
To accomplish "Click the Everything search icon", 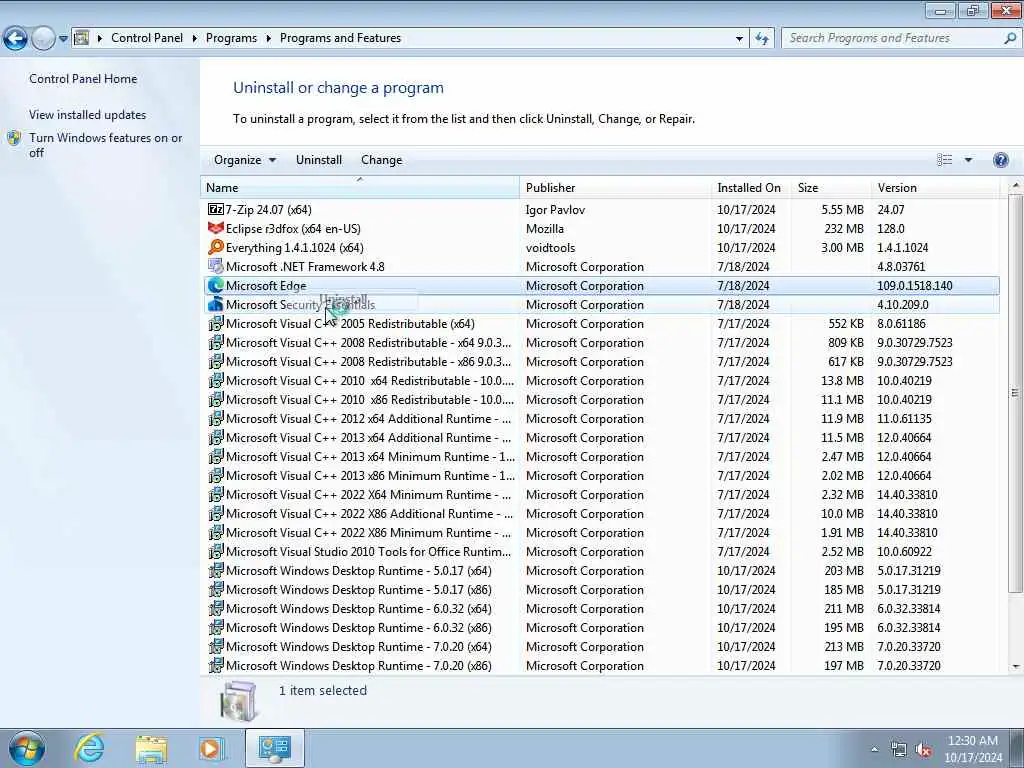I will pos(216,248).
